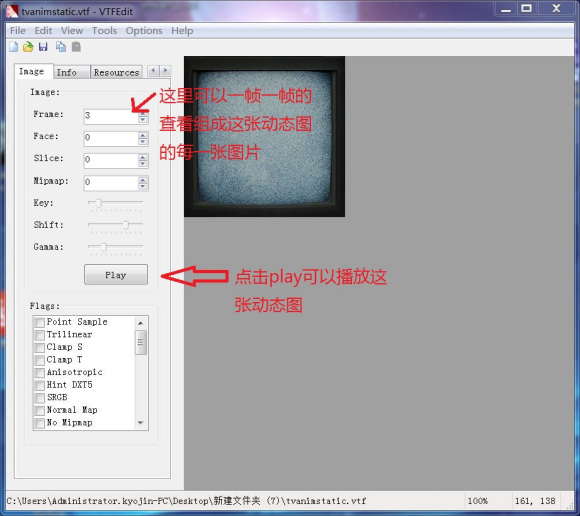
Task: Enable the SRGB flag
Action: tap(40, 398)
